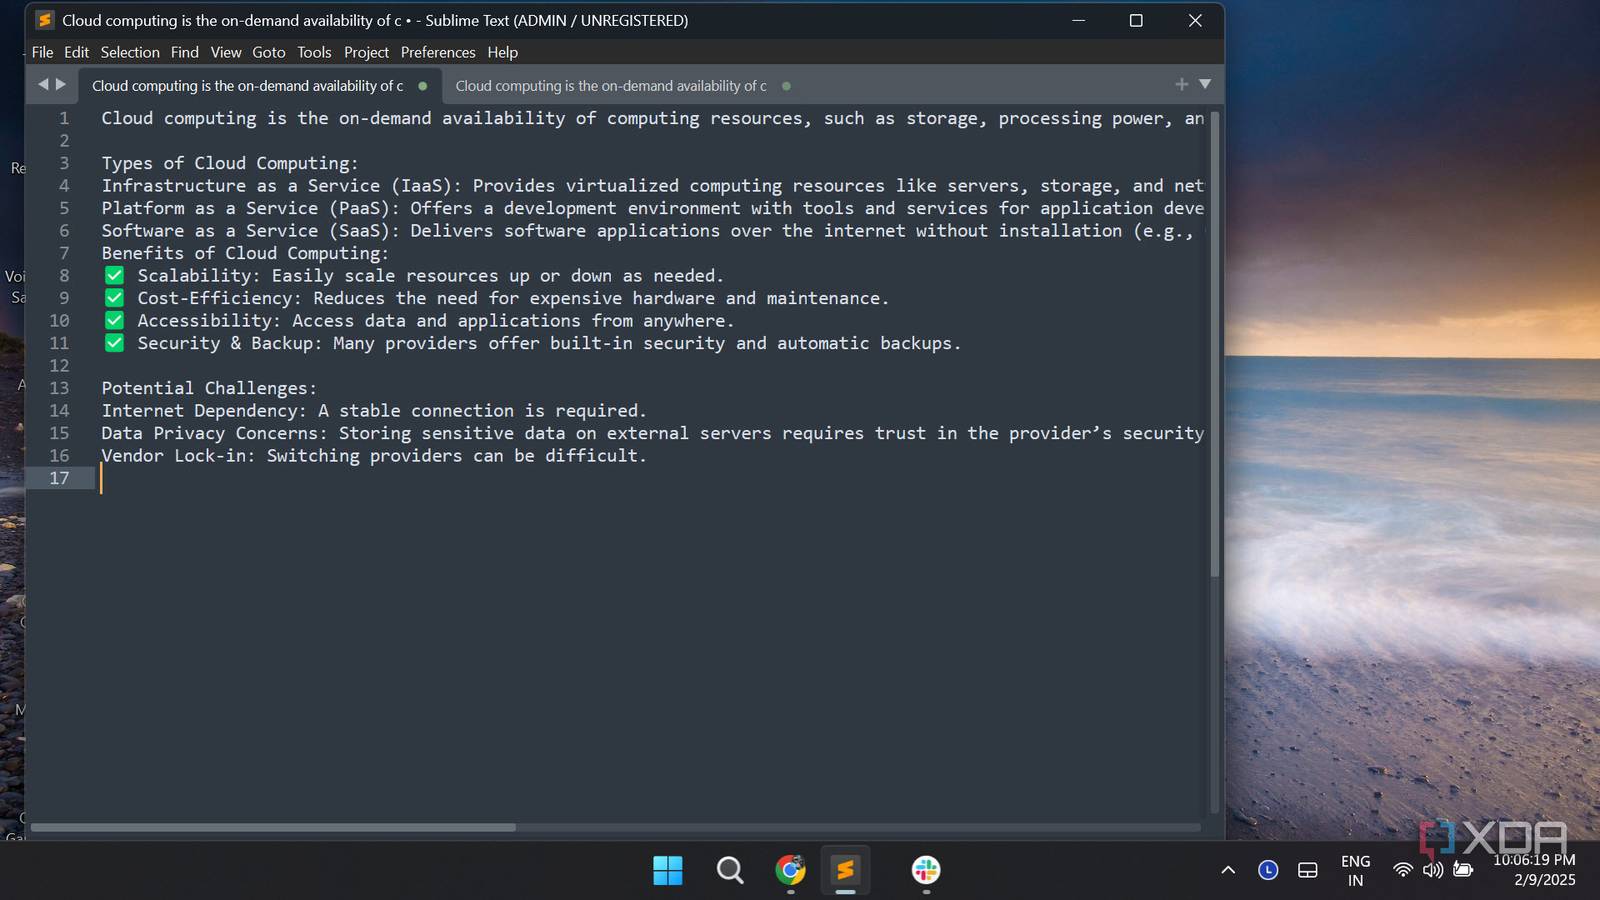Image resolution: width=1600 pixels, height=900 pixels.
Task: Click the Wi-Fi icon in the system tray
Action: click(x=1404, y=870)
